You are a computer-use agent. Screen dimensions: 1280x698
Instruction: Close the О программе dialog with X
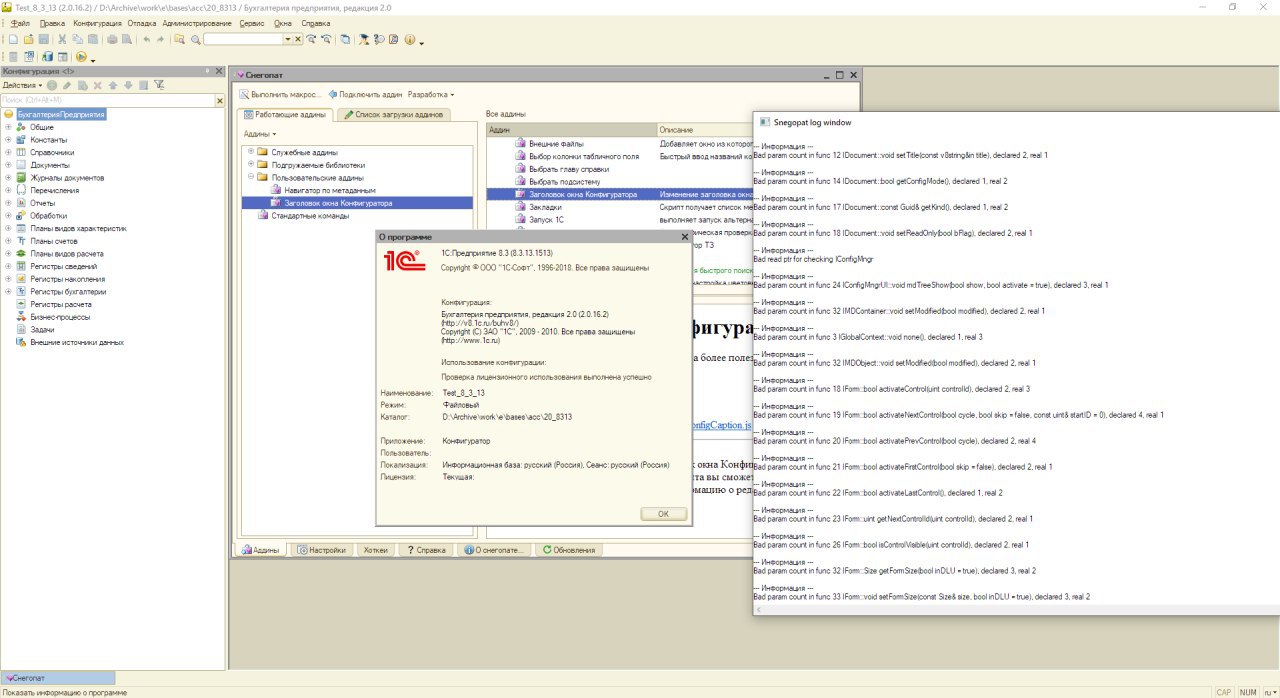(x=684, y=237)
